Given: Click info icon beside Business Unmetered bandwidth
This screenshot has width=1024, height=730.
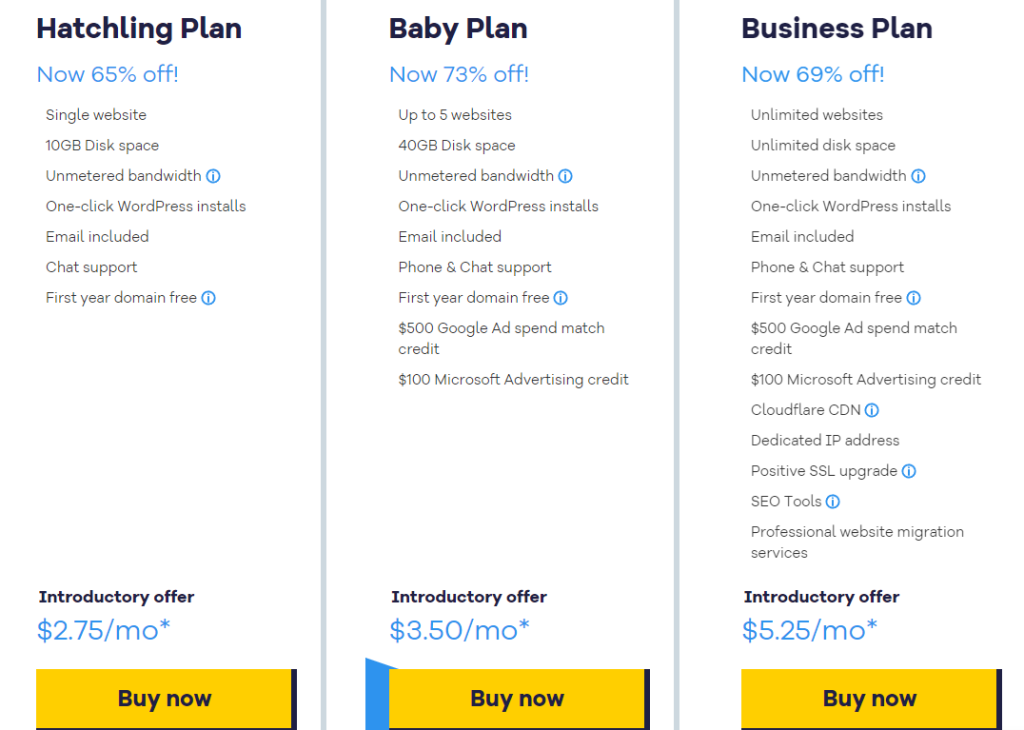Looking at the screenshot, I should (x=918, y=176).
